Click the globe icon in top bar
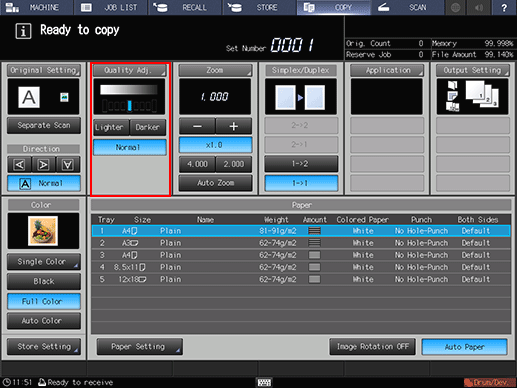Viewport: 517px width, 388px height. pos(456,7)
